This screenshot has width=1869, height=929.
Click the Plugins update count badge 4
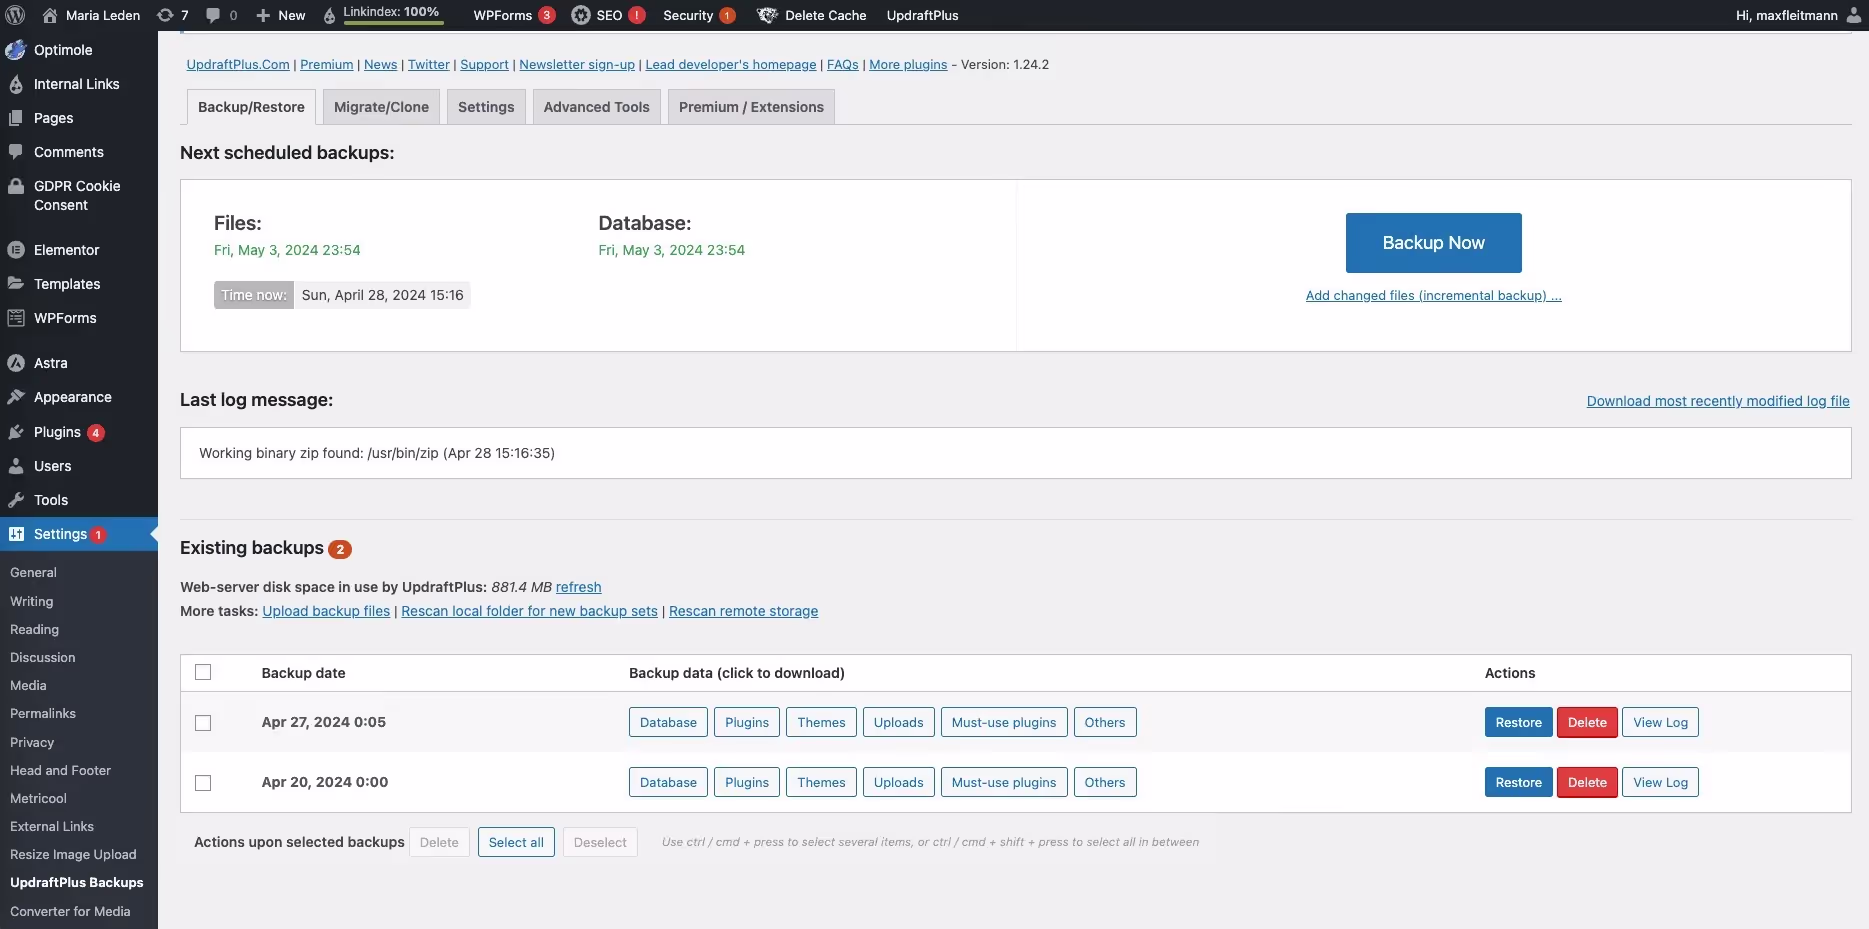click(96, 433)
